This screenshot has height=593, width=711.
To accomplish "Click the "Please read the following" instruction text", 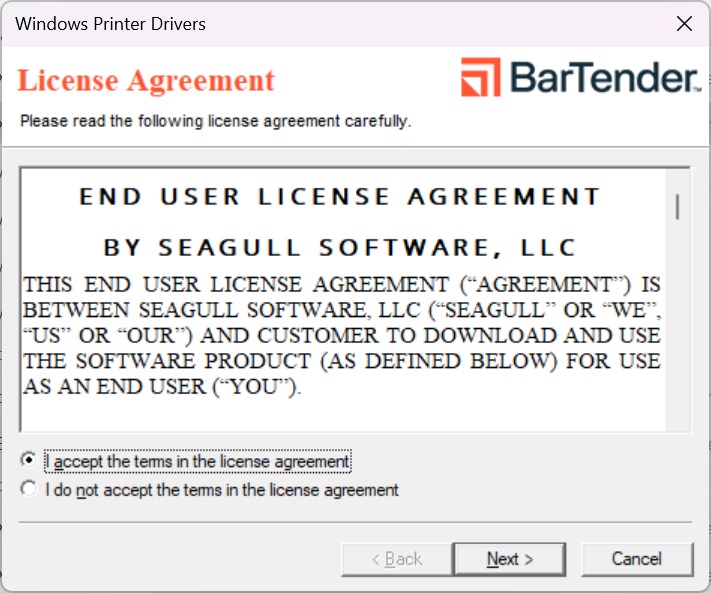I will [x=216, y=122].
